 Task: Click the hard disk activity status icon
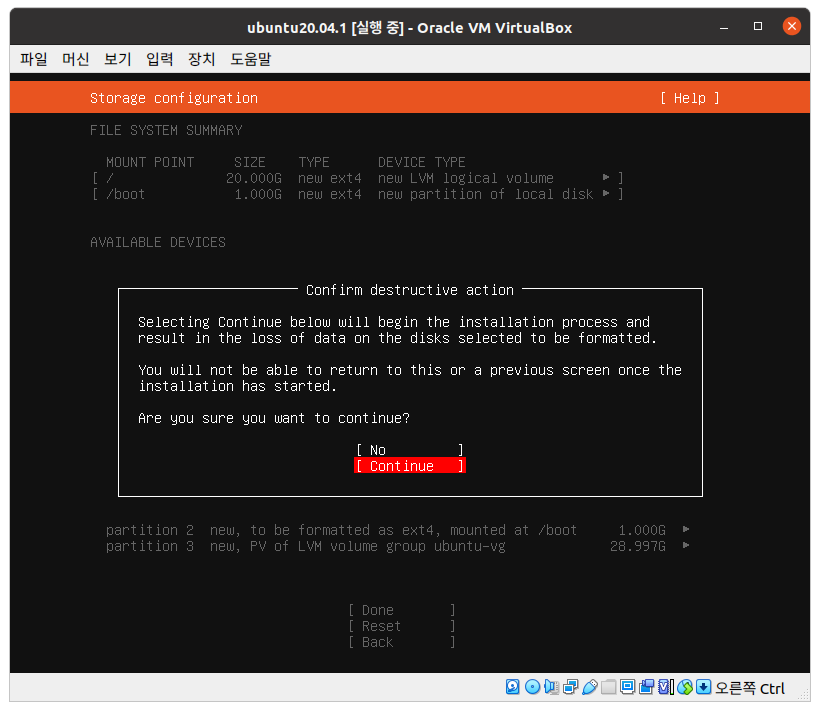(512, 687)
